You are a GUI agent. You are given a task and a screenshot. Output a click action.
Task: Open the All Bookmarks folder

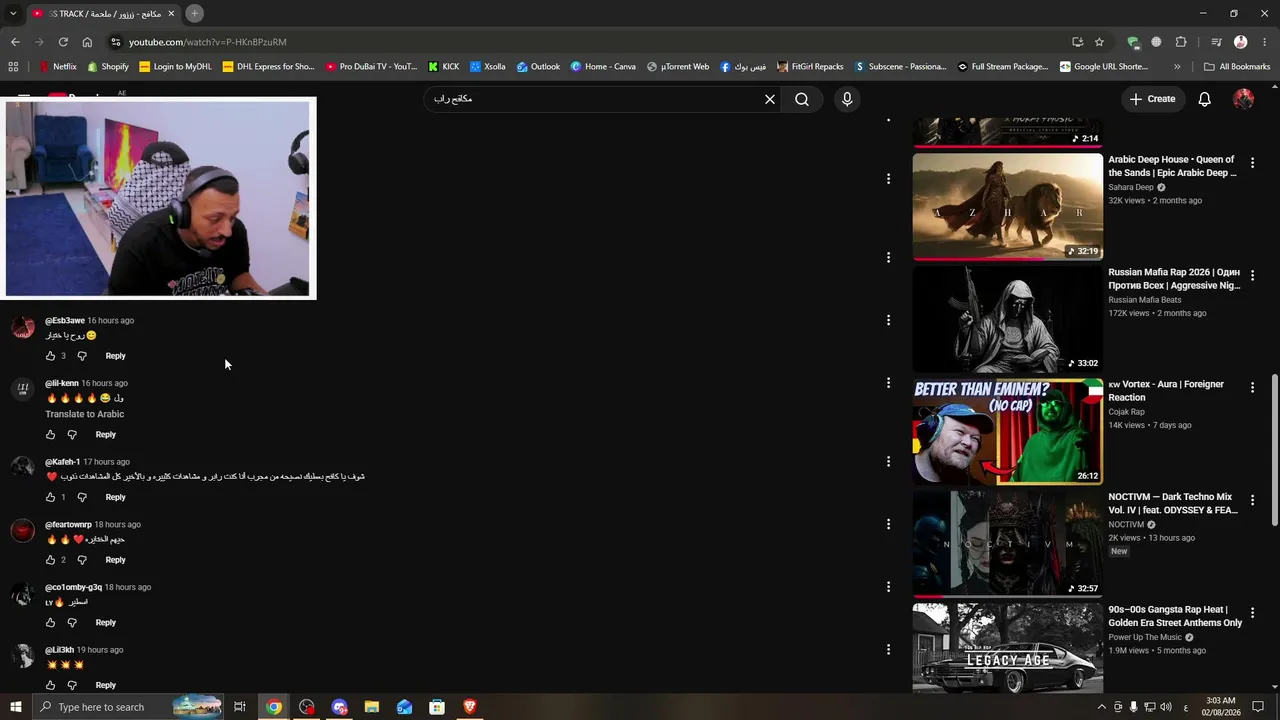click(x=1237, y=67)
